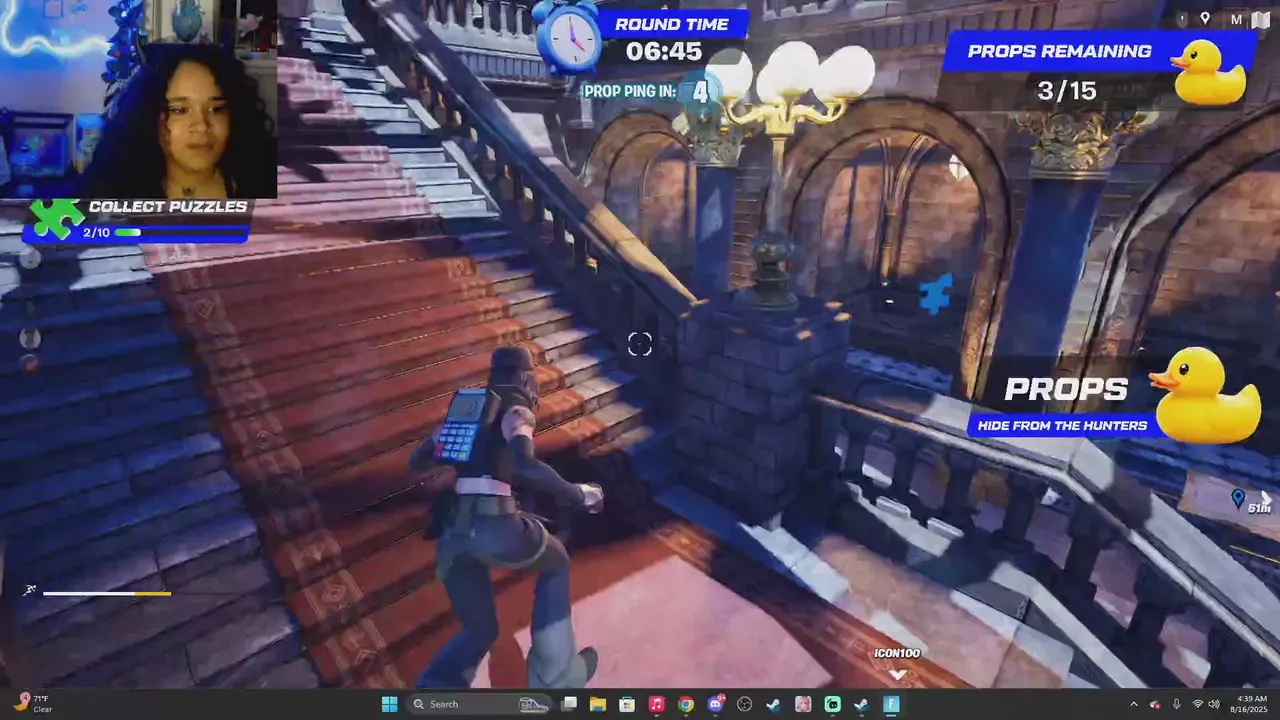Switch to OBS Studio in the taskbar

click(744, 704)
